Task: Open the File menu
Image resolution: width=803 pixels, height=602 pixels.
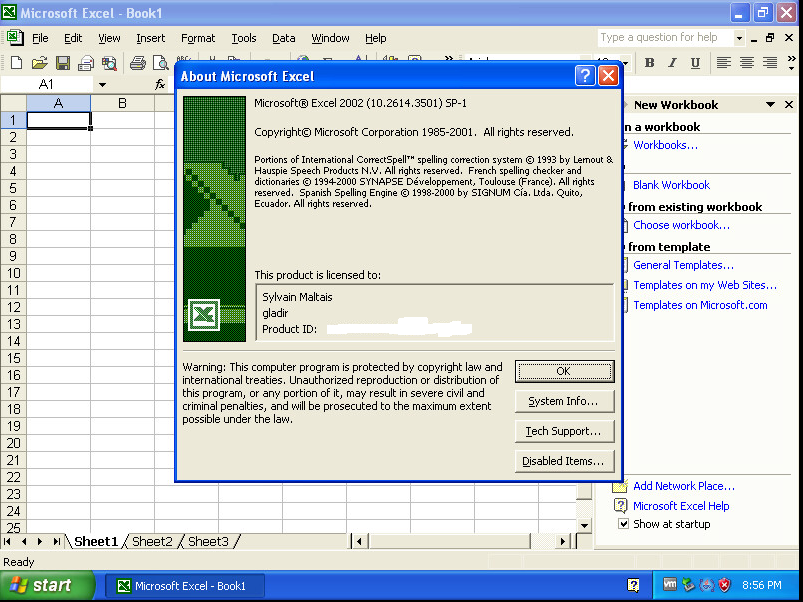Action: pyautogui.click(x=40, y=38)
